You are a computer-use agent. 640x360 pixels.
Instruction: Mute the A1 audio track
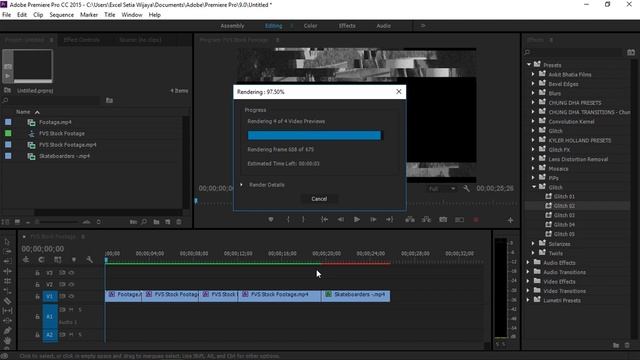click(x=71, y=310)
